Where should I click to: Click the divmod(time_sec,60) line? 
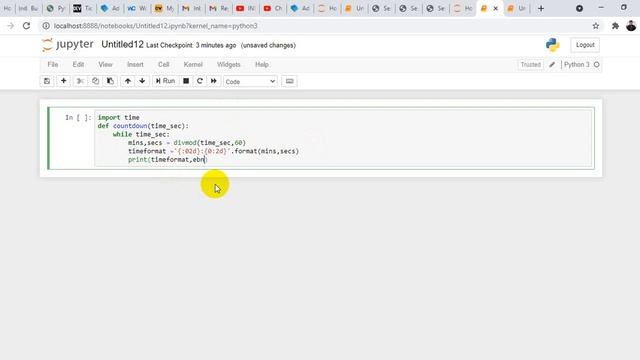(x=187, y=143)
